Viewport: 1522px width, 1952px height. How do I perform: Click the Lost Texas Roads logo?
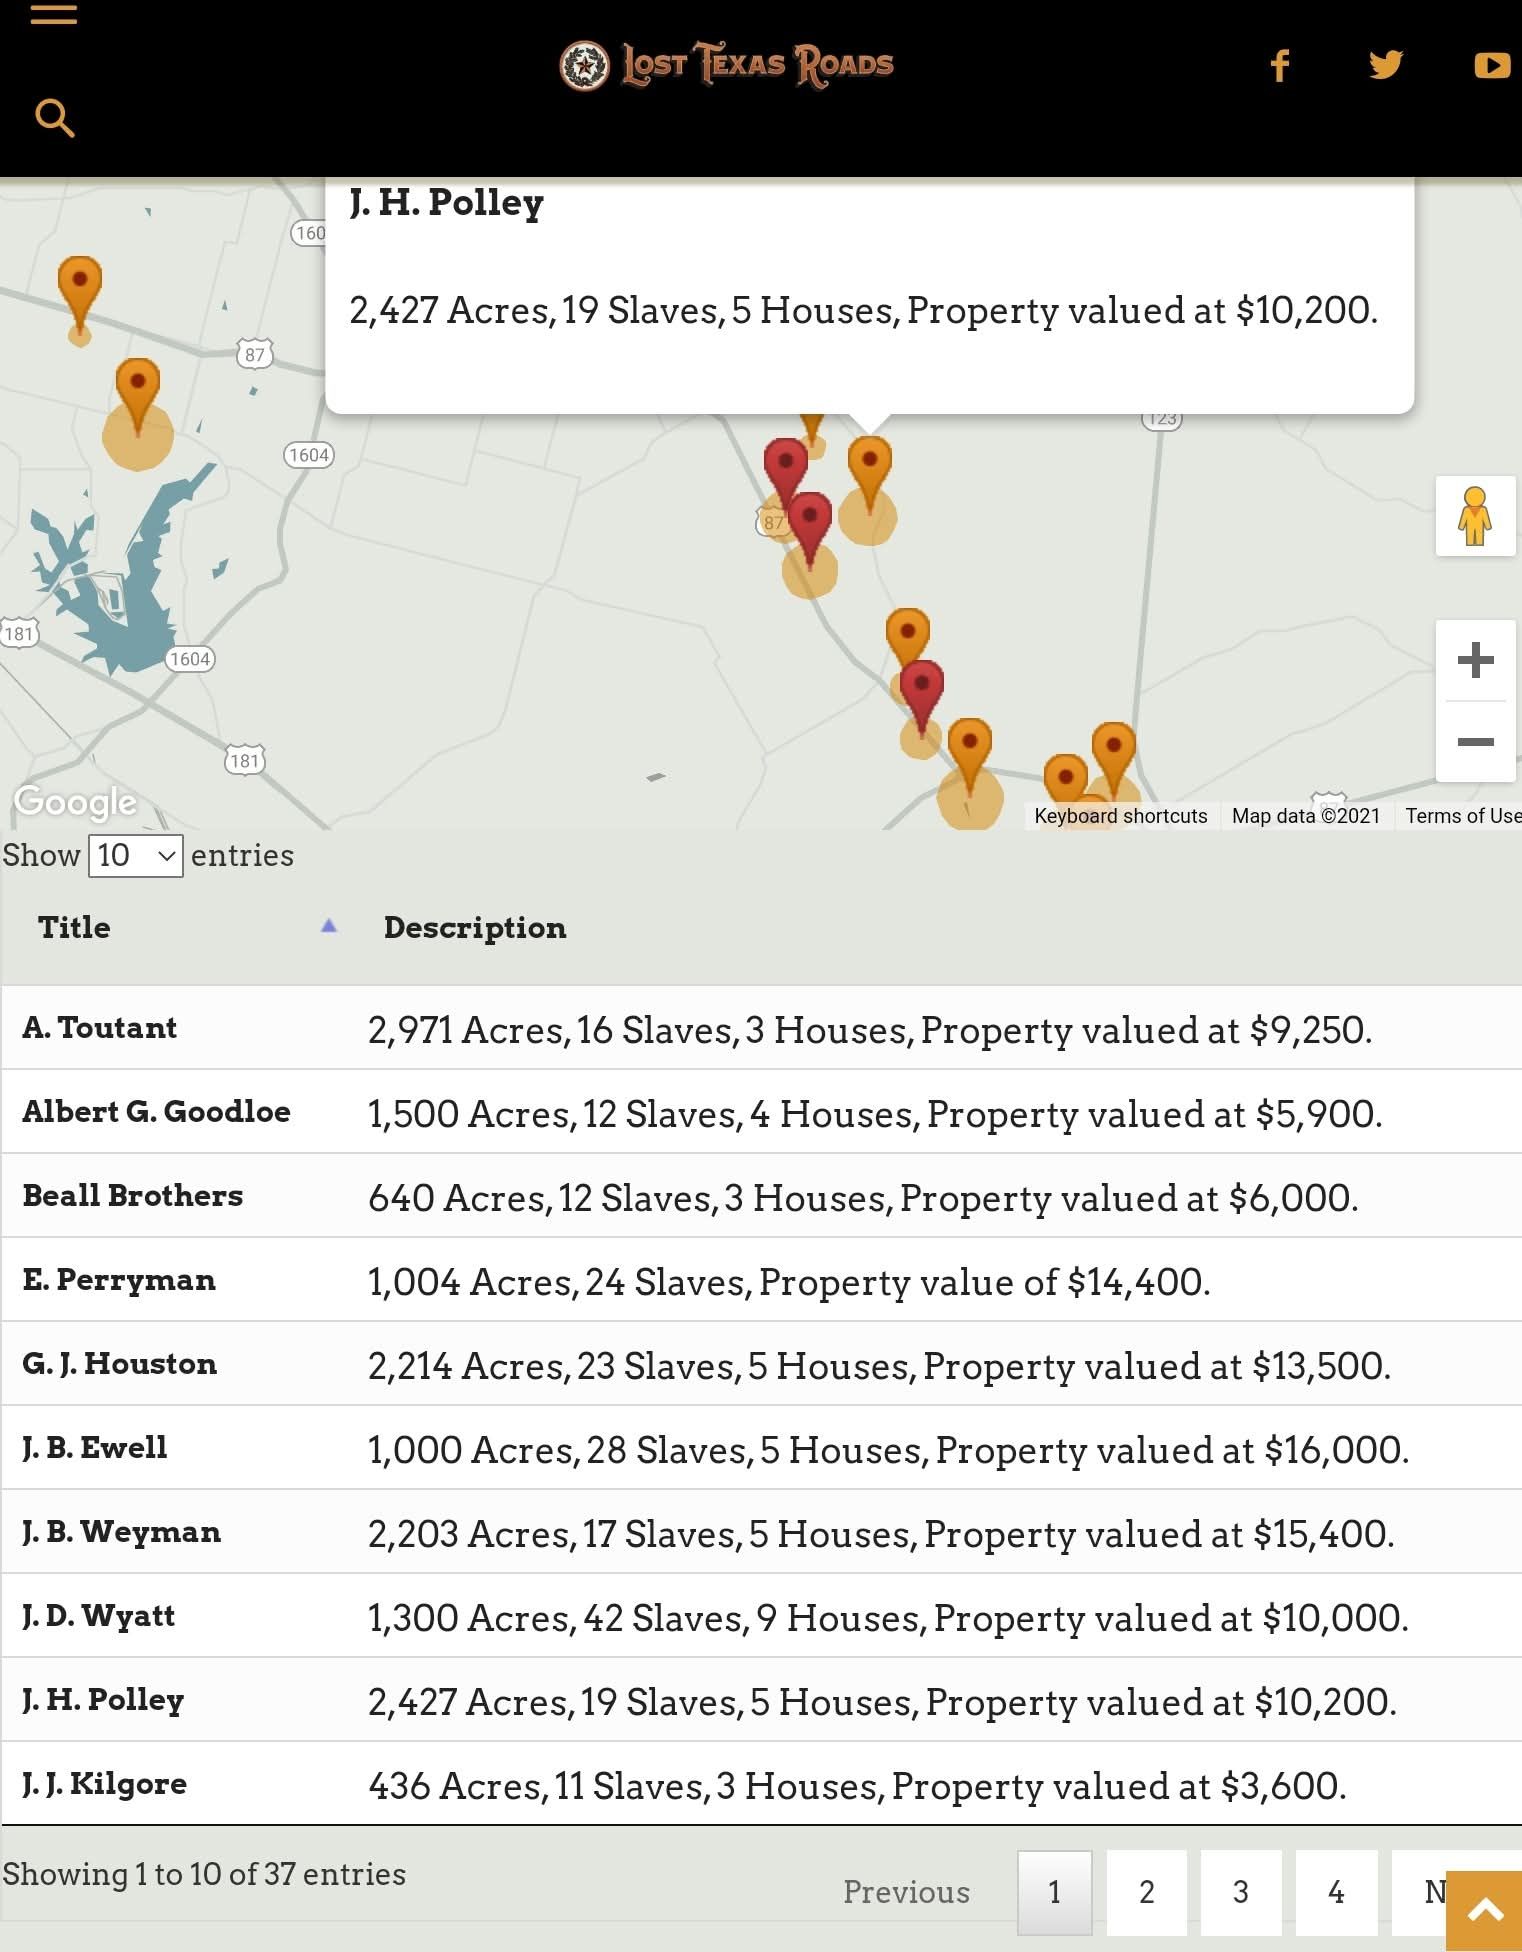click(x=727, y=65)
